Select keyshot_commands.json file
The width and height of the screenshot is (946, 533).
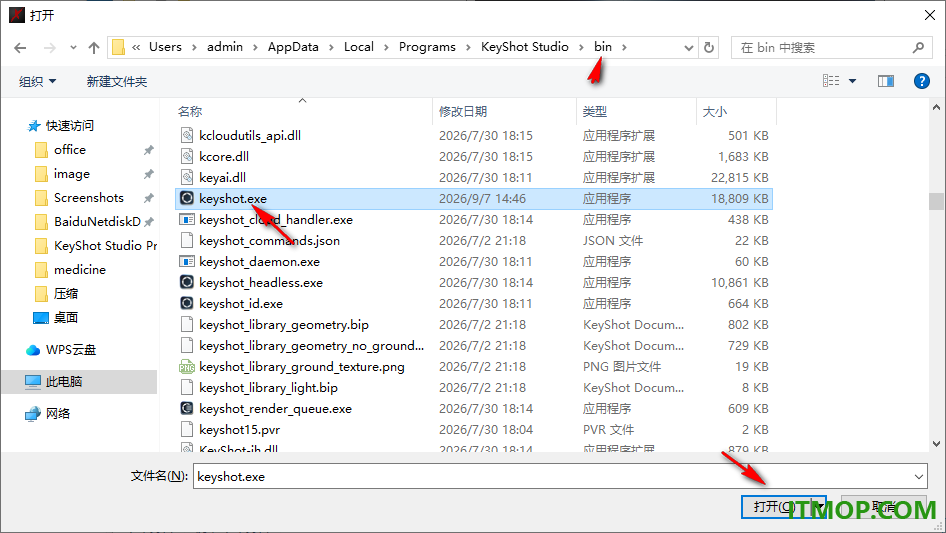269,240
